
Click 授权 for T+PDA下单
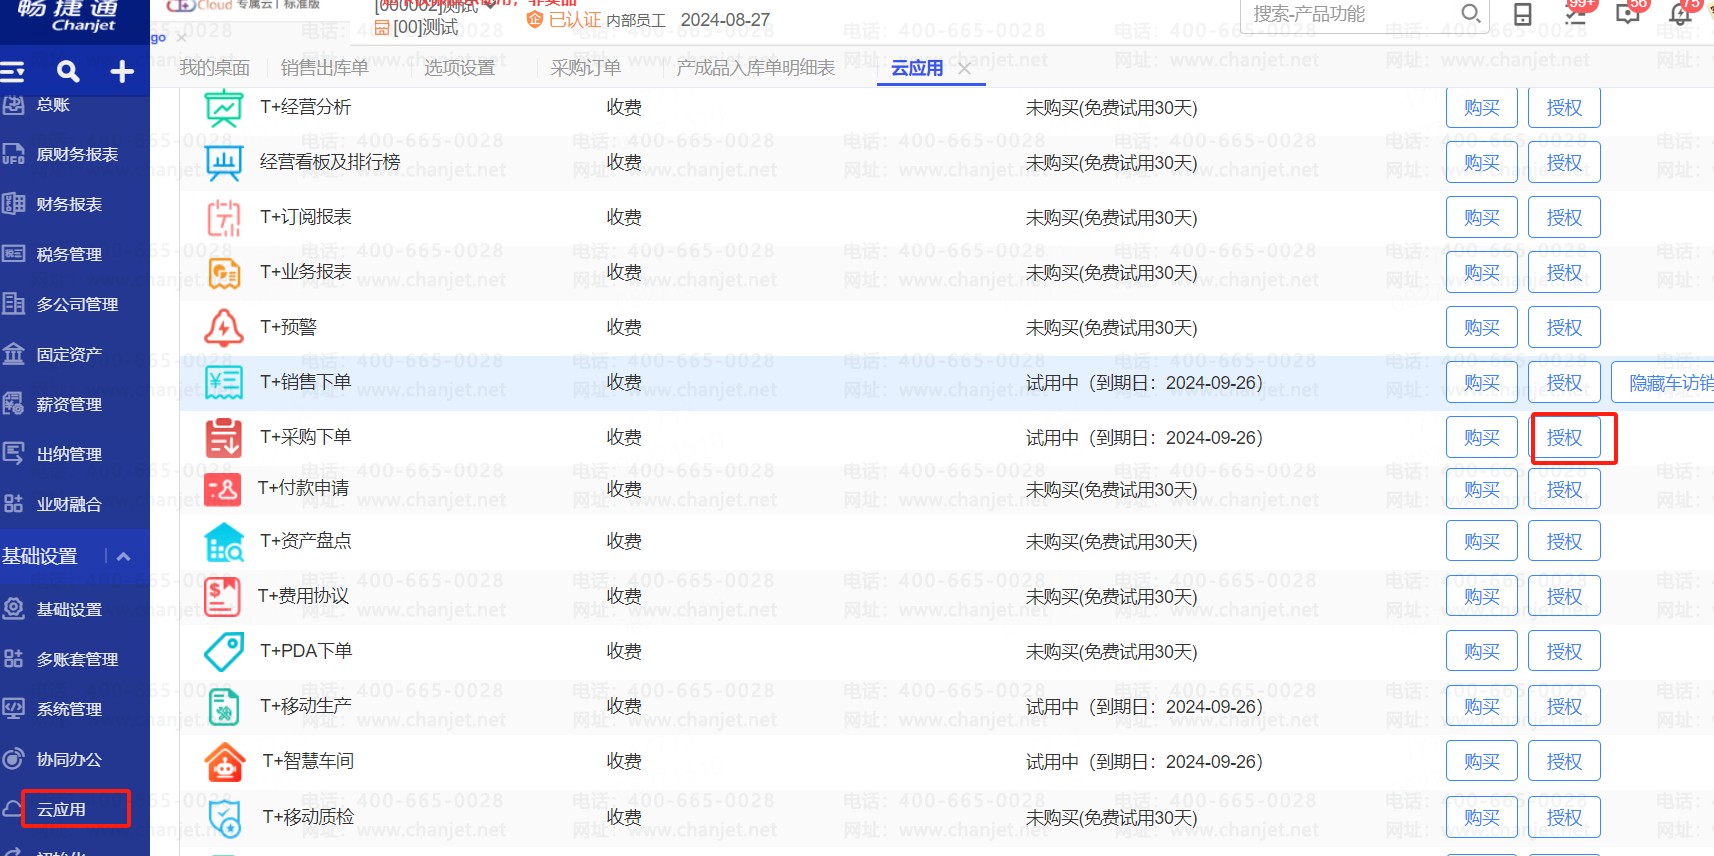(x=1564, y=652)
